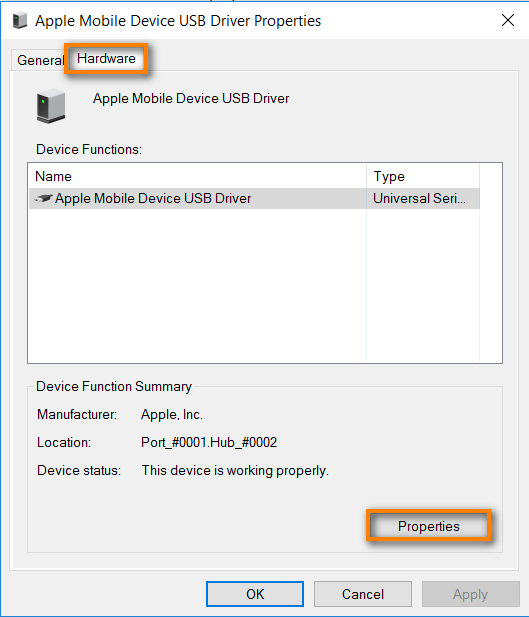Click the large device tower icon

click(x=51, y=106)
